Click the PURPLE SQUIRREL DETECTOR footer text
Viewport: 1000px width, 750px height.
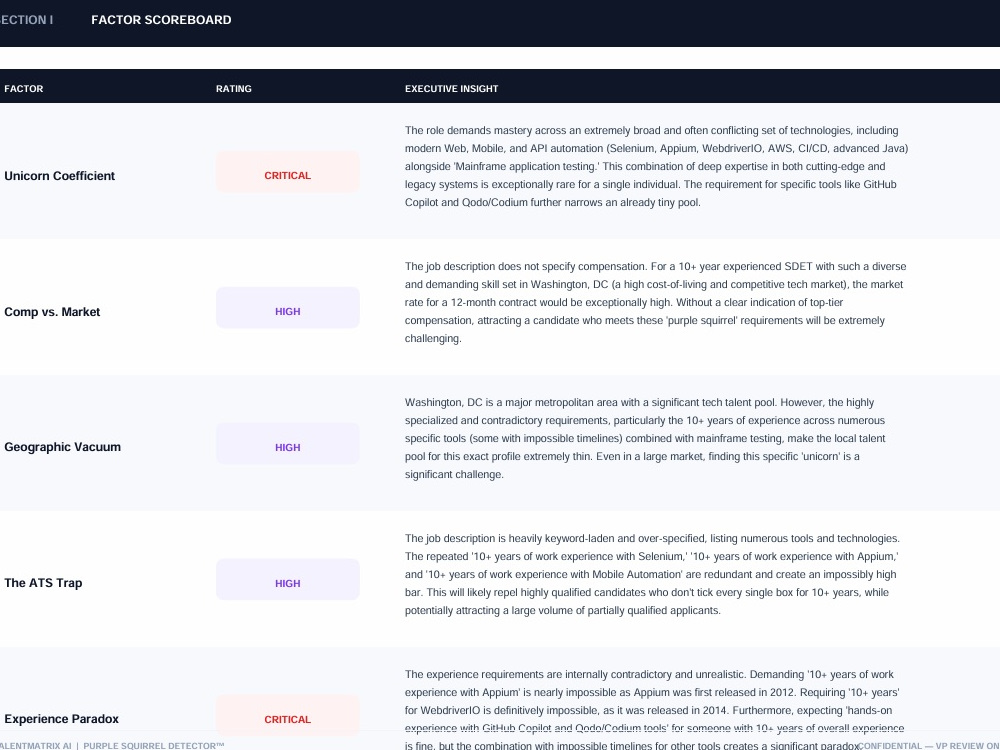pos(154,746)
